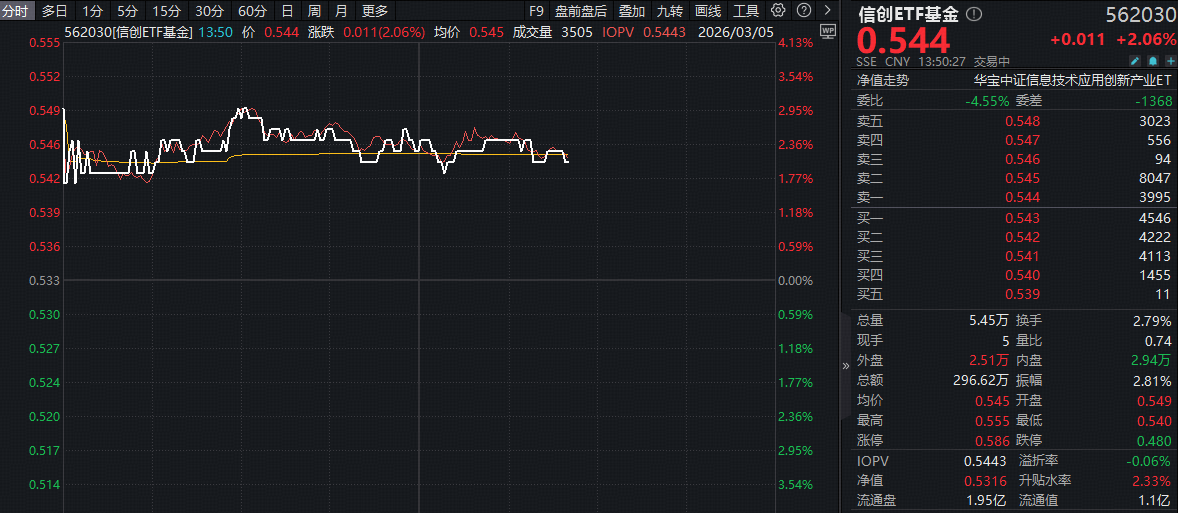1178x513 pixels.
Task: Enable 叠加 overlay comparison
Action: (631, 11)
